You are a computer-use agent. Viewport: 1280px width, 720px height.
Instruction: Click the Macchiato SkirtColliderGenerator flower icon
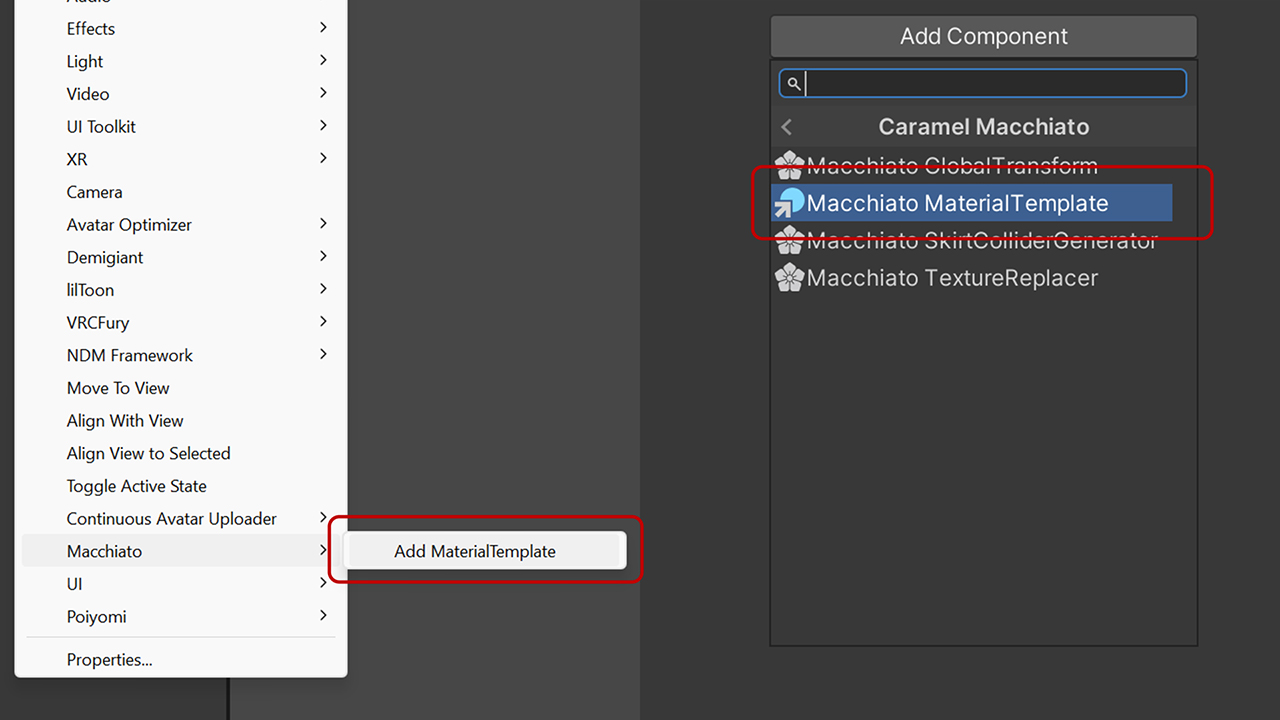(790, 240)
